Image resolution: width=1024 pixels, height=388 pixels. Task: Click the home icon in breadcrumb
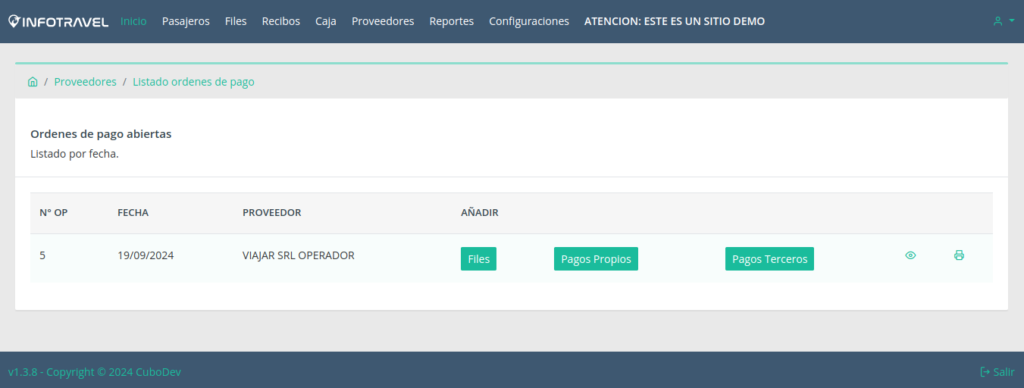pyautogui.click(x=33, y=82)
